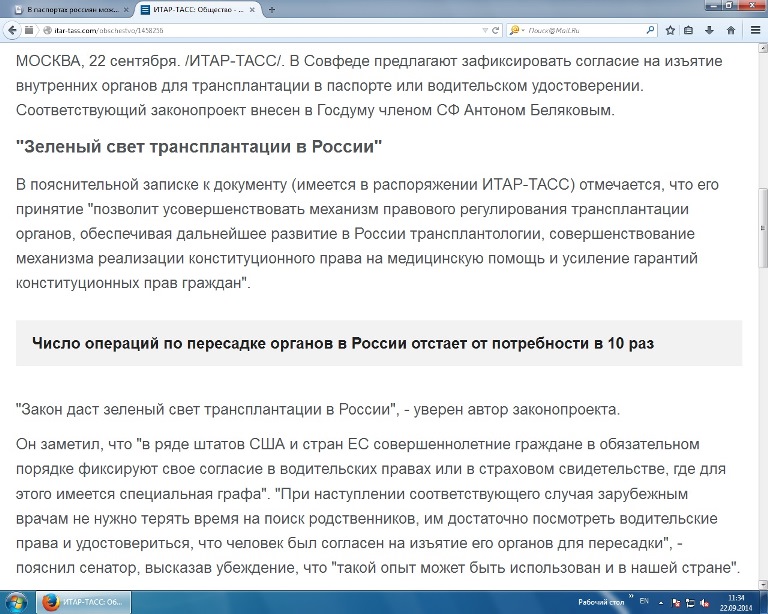Click the network tray icon

(x=691, y=603)
